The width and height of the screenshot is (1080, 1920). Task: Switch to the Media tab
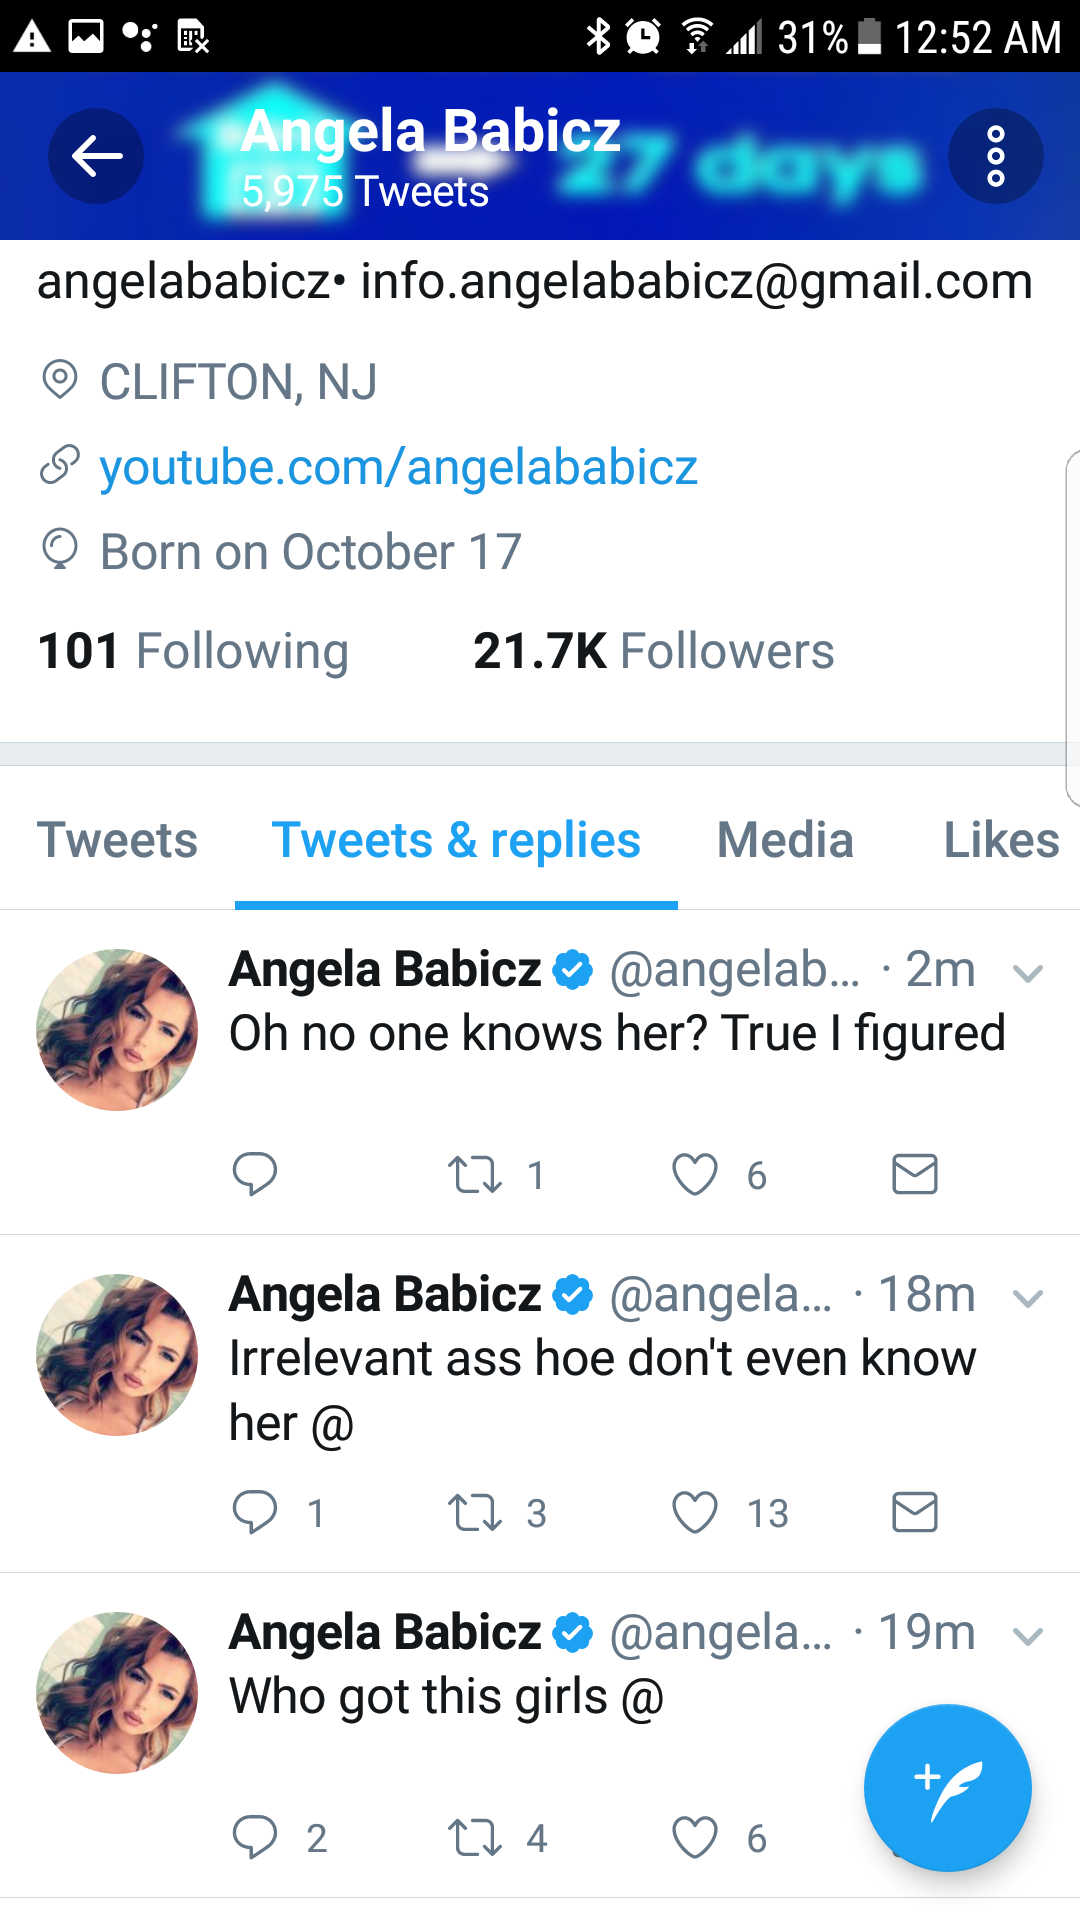785,840
